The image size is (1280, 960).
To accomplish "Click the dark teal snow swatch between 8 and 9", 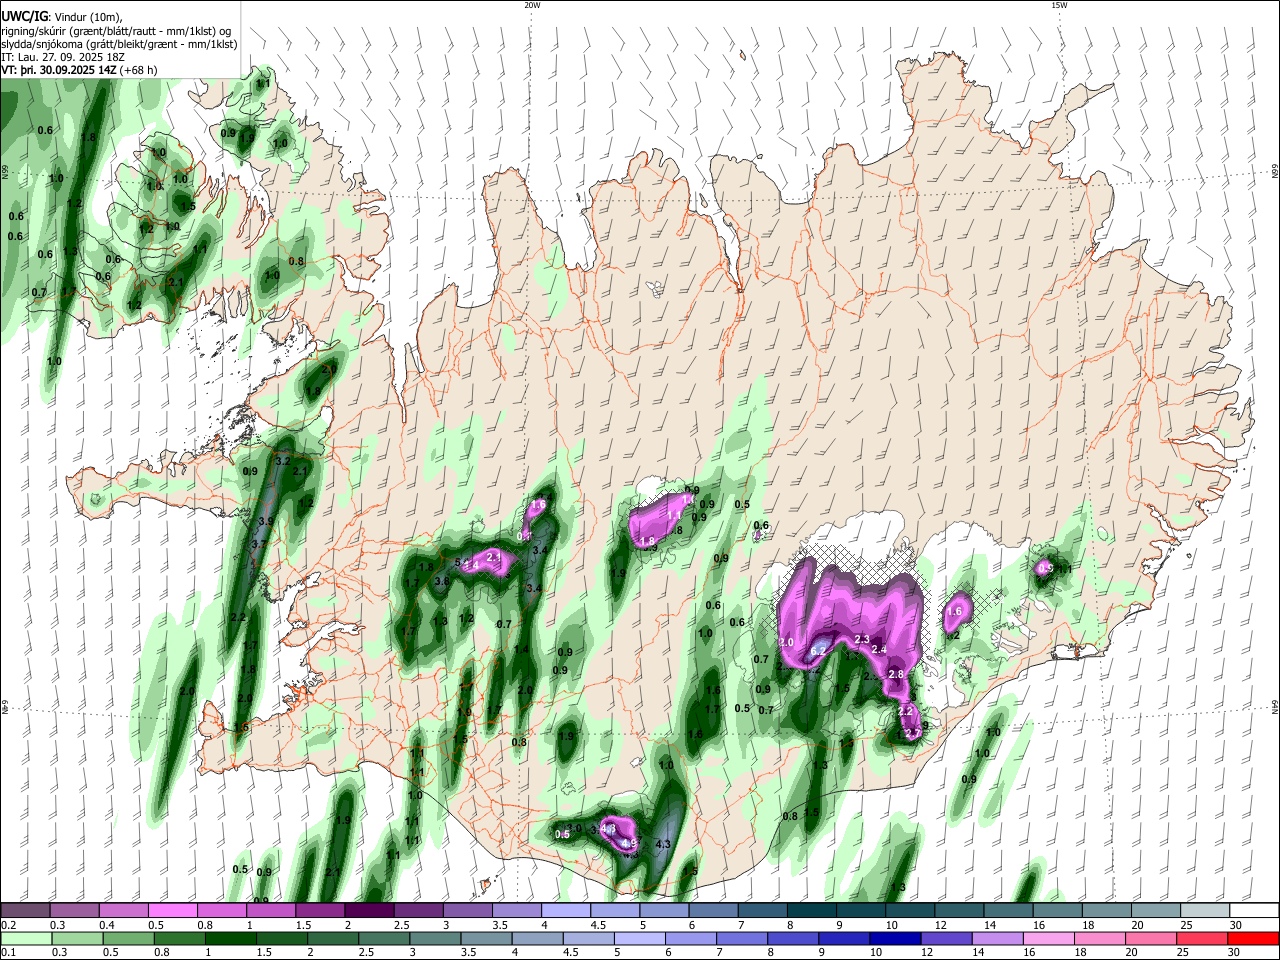I will 812,911.
